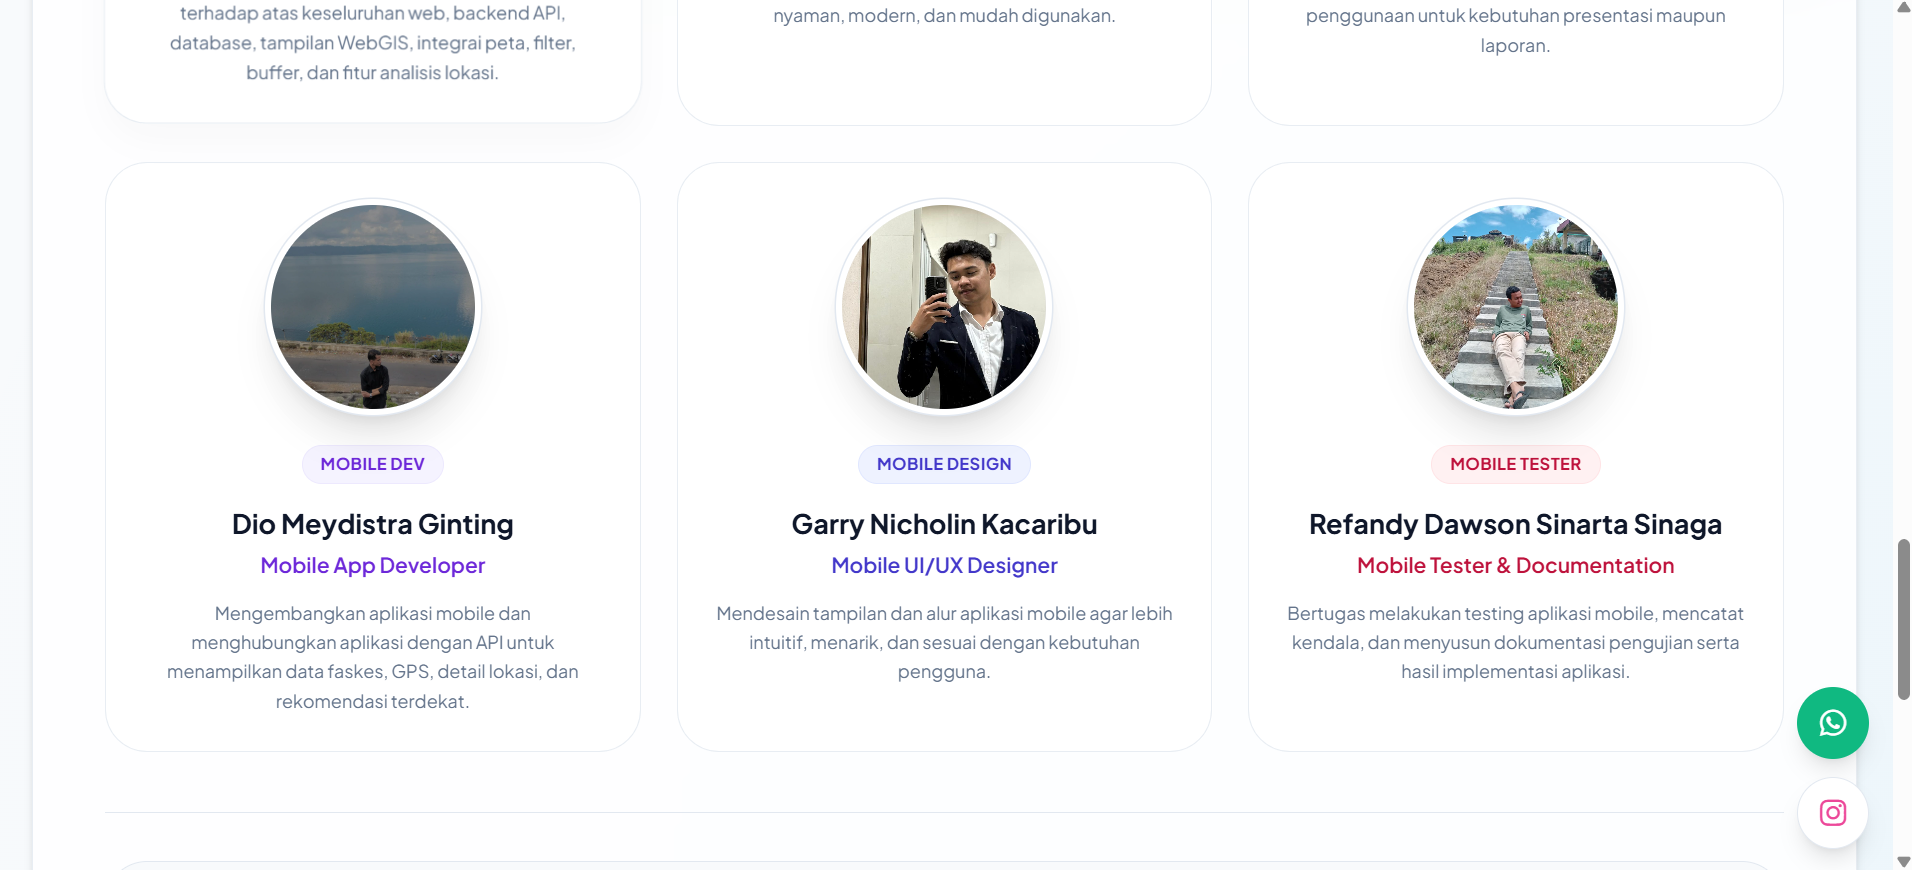
Task: Click the MOBILE DEV badge
Action: tap(373, 464)
